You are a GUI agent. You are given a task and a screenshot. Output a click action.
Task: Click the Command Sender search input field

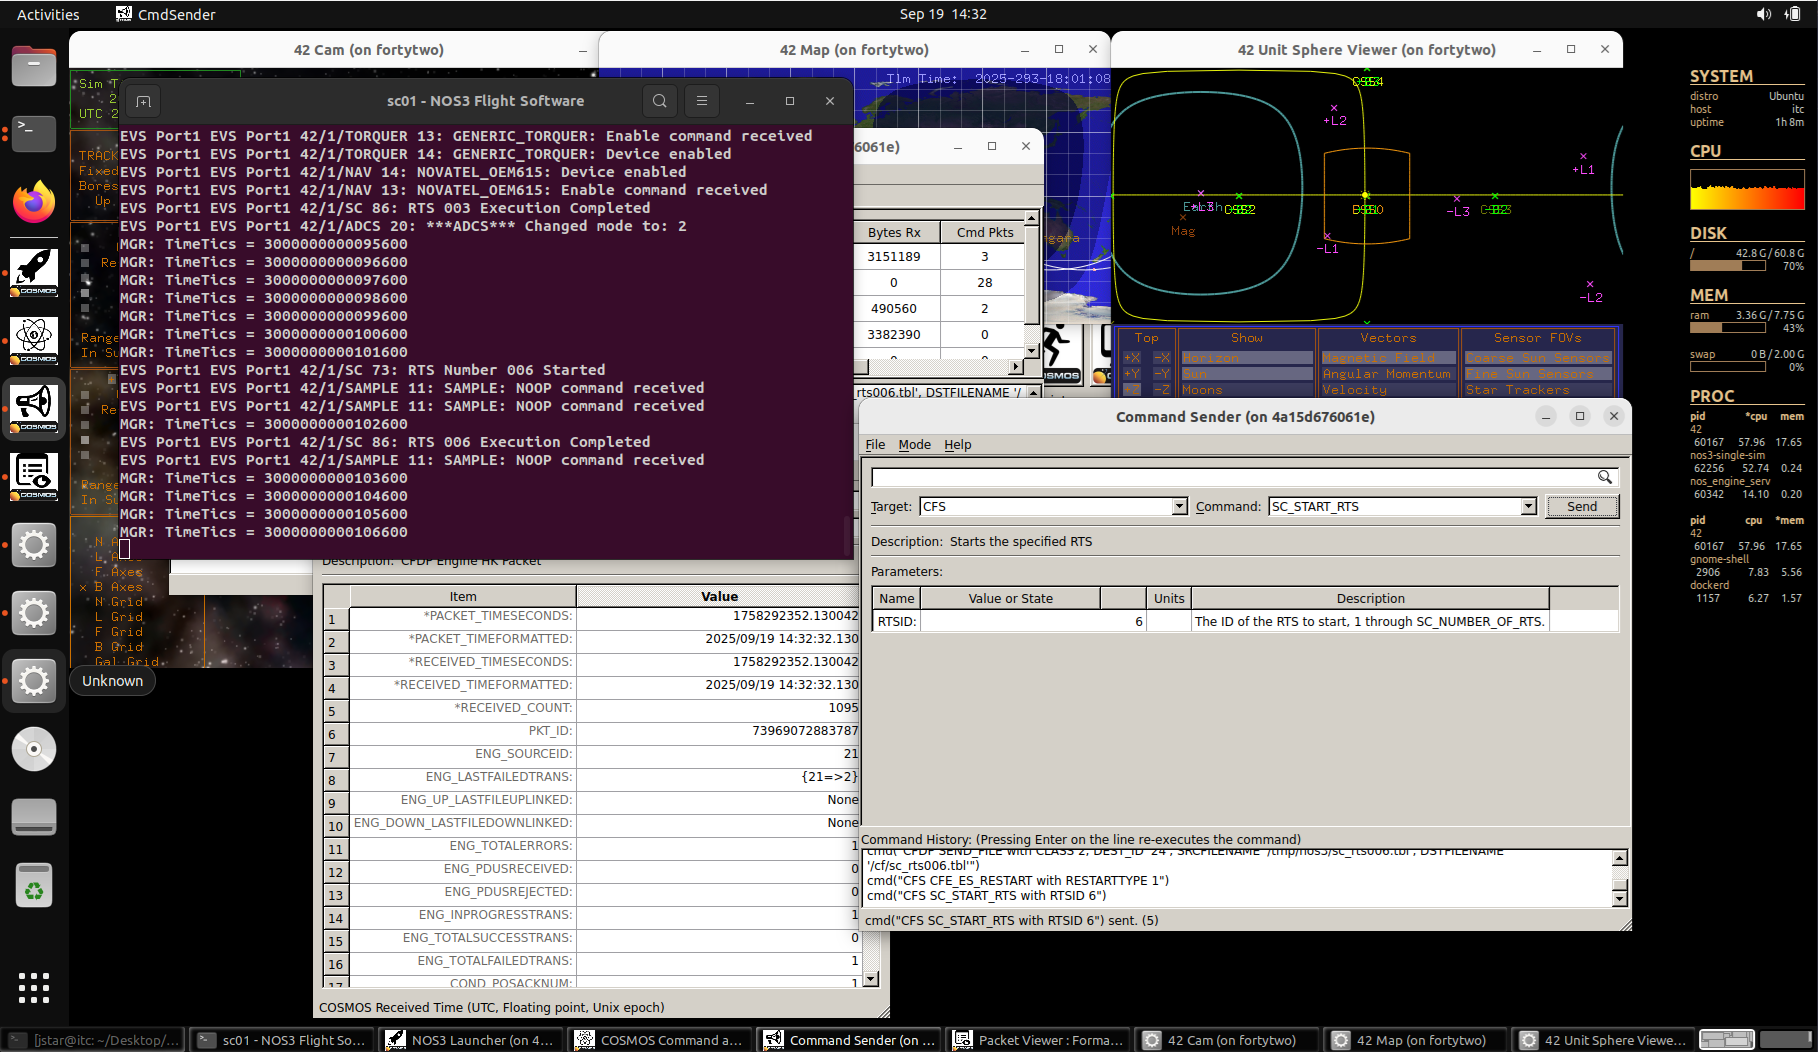click(x=1233, y=477)
